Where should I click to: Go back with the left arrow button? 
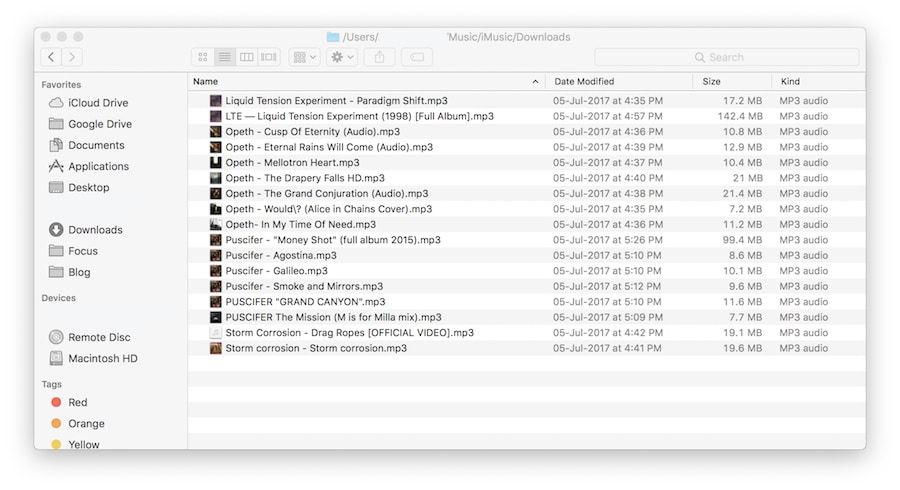pyautogui.click(x=51, y=57)
